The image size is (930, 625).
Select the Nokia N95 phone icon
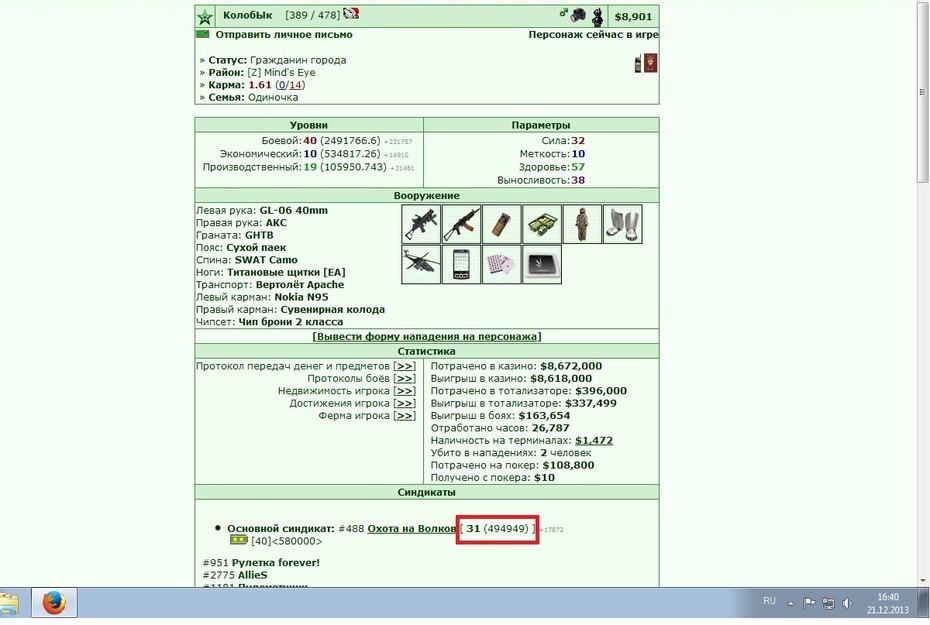(461, 264)
